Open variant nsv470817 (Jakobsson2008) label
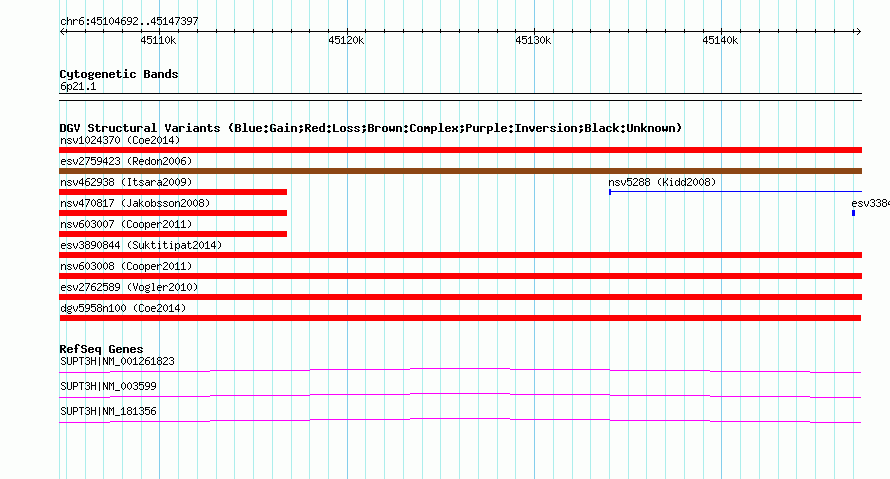Screen dimensions: 890x479 [135, 203]
